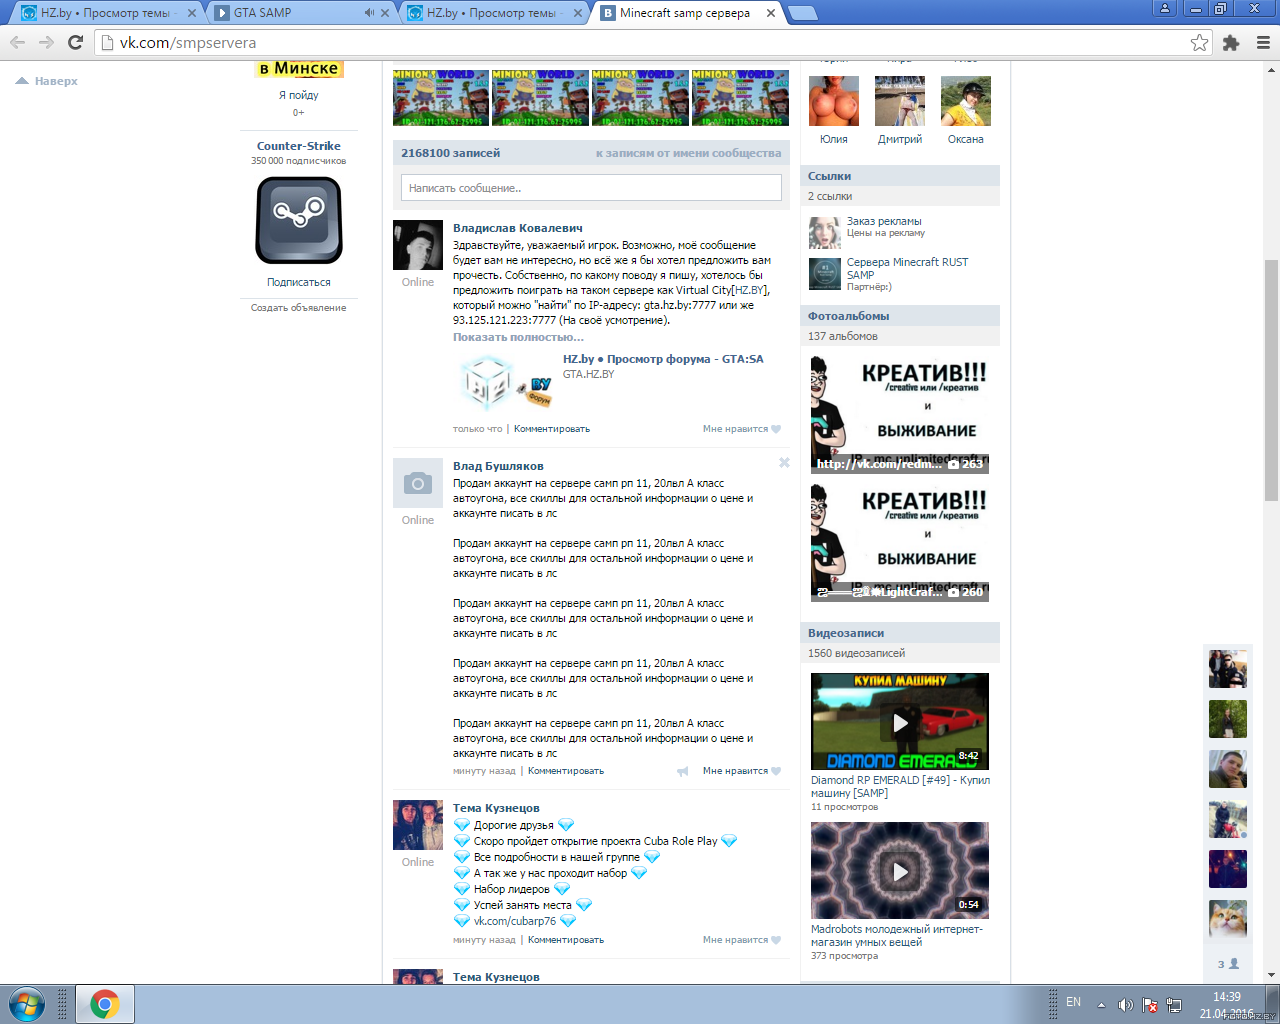Open a new browser tab
This screenshot has height=1024, width=1280.
point(803,13)
